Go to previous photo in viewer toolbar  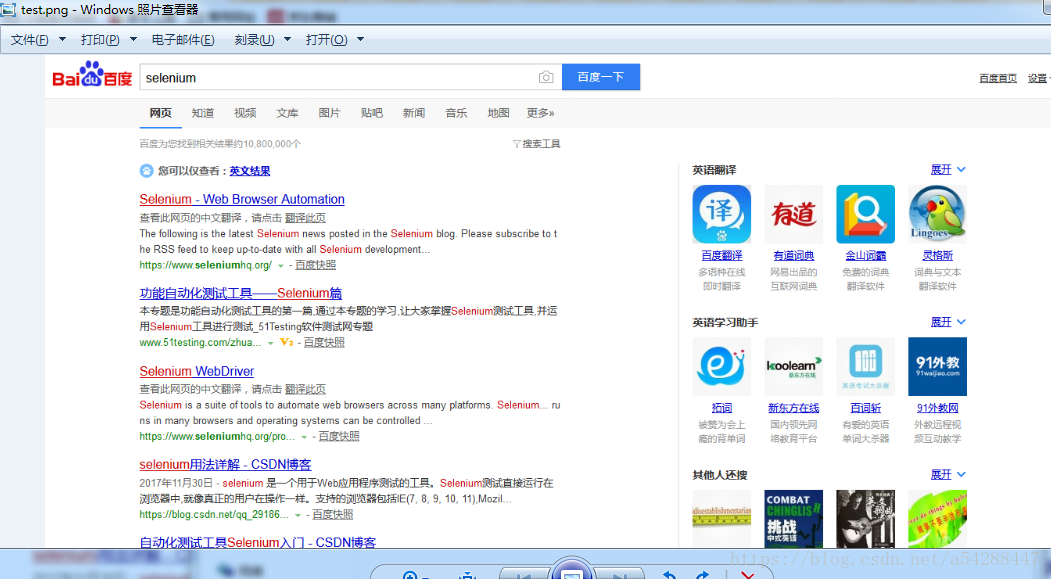[524, 574]
